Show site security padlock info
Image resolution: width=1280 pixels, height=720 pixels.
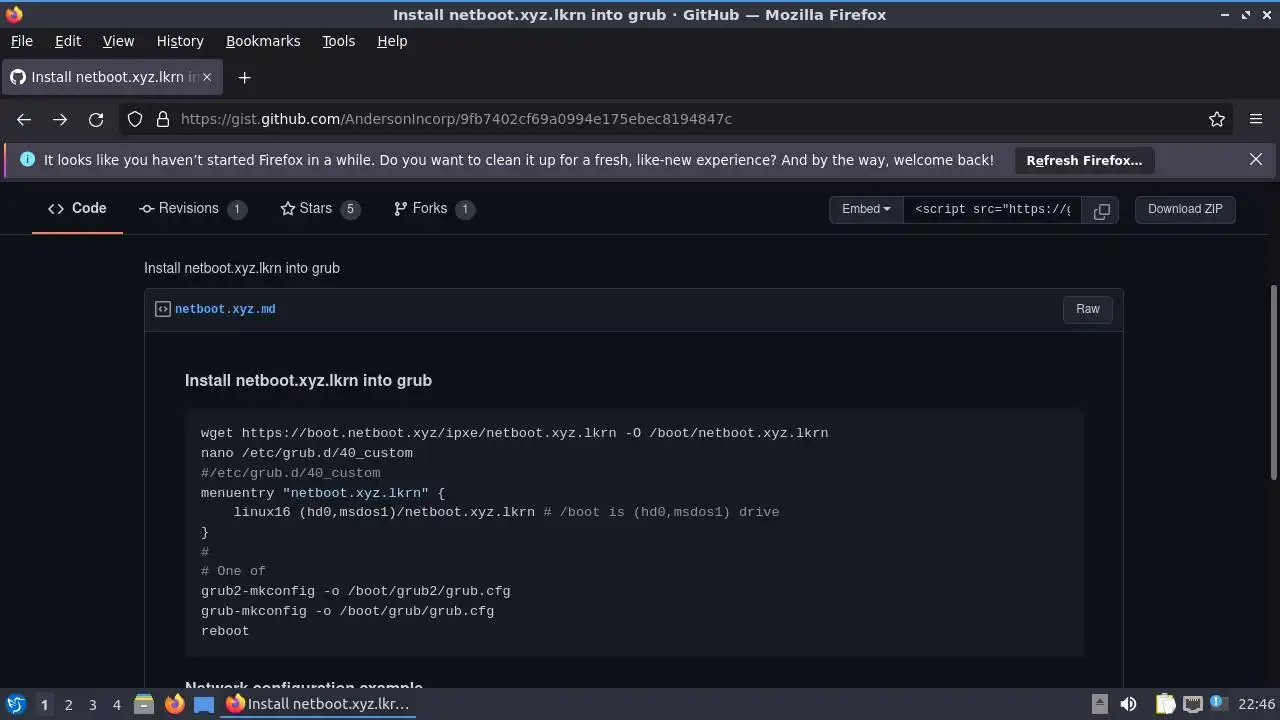[x=163, y=119]
